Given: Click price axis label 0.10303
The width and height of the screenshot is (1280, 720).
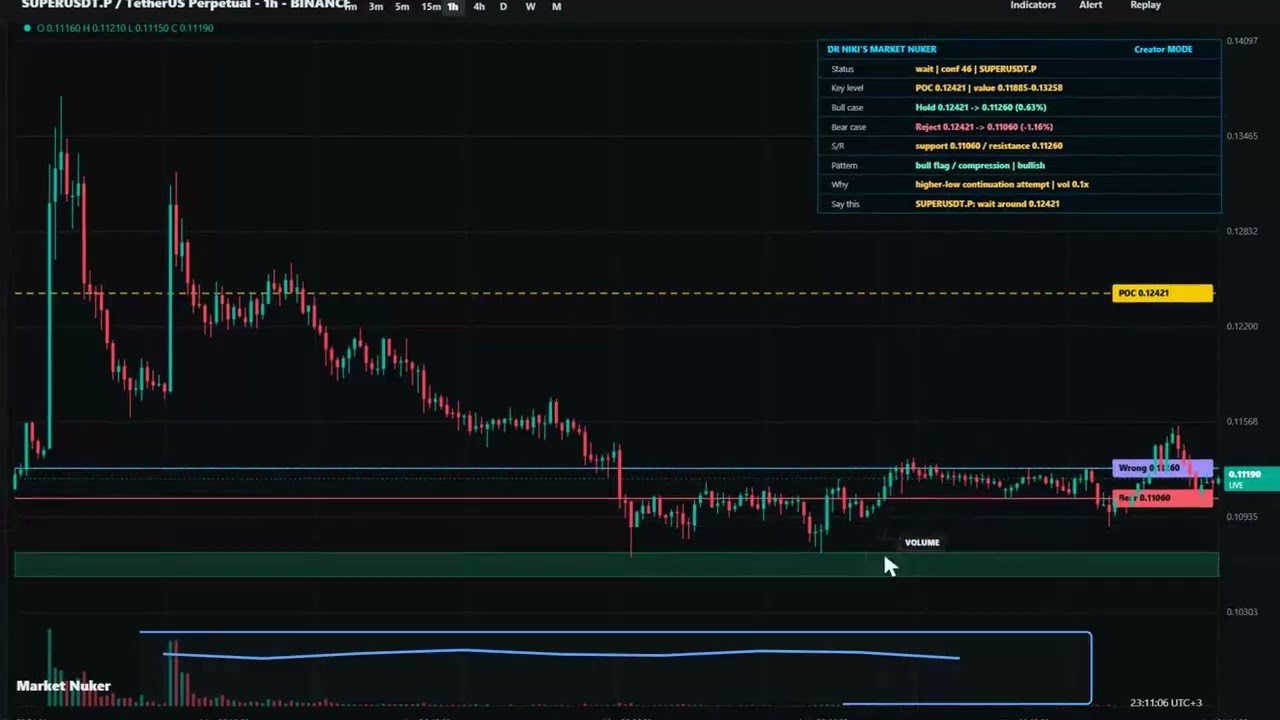Looking at the screenshot, I should [1242, 612].
